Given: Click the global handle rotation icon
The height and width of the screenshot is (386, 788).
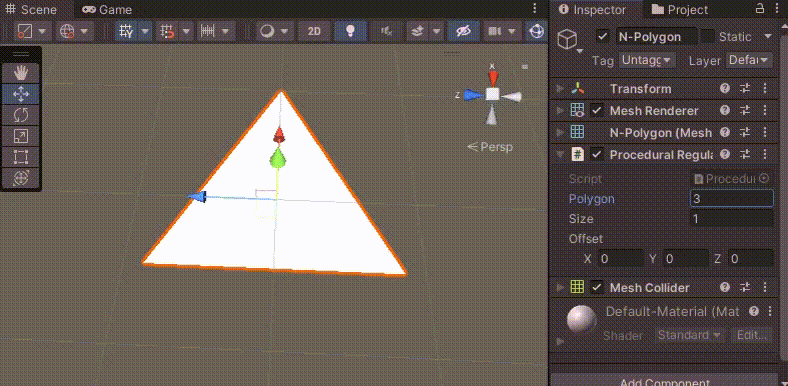Looking at the screenshot, I should [67, 32].
